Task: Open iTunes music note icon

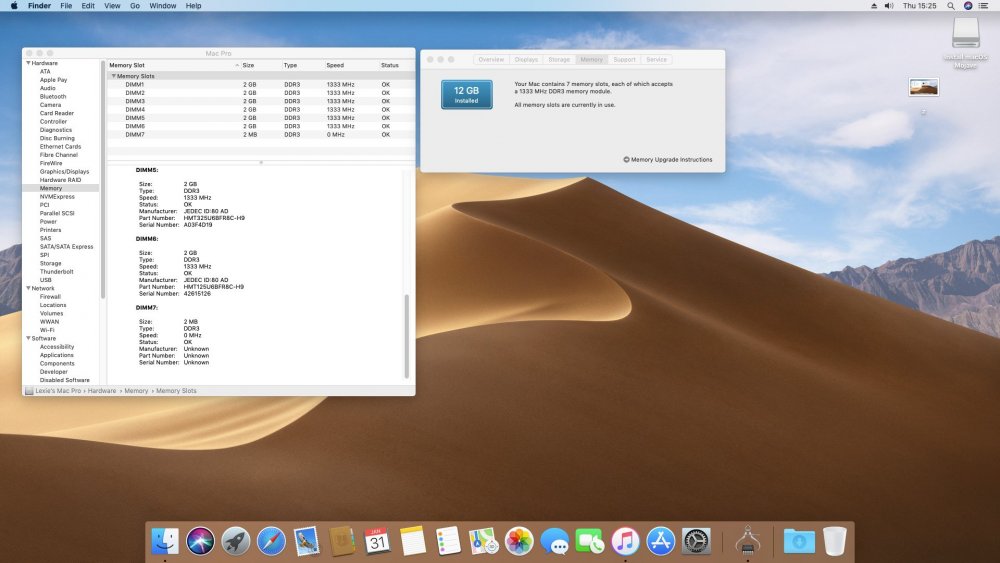Action: point(625,541)
